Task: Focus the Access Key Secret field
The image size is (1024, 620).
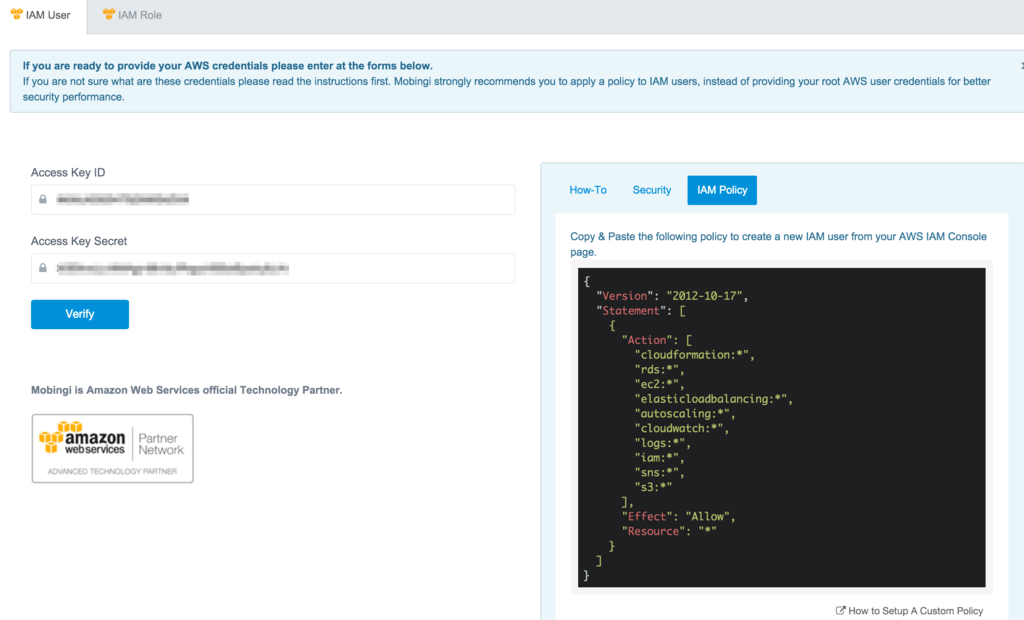Action: [273, 268]
